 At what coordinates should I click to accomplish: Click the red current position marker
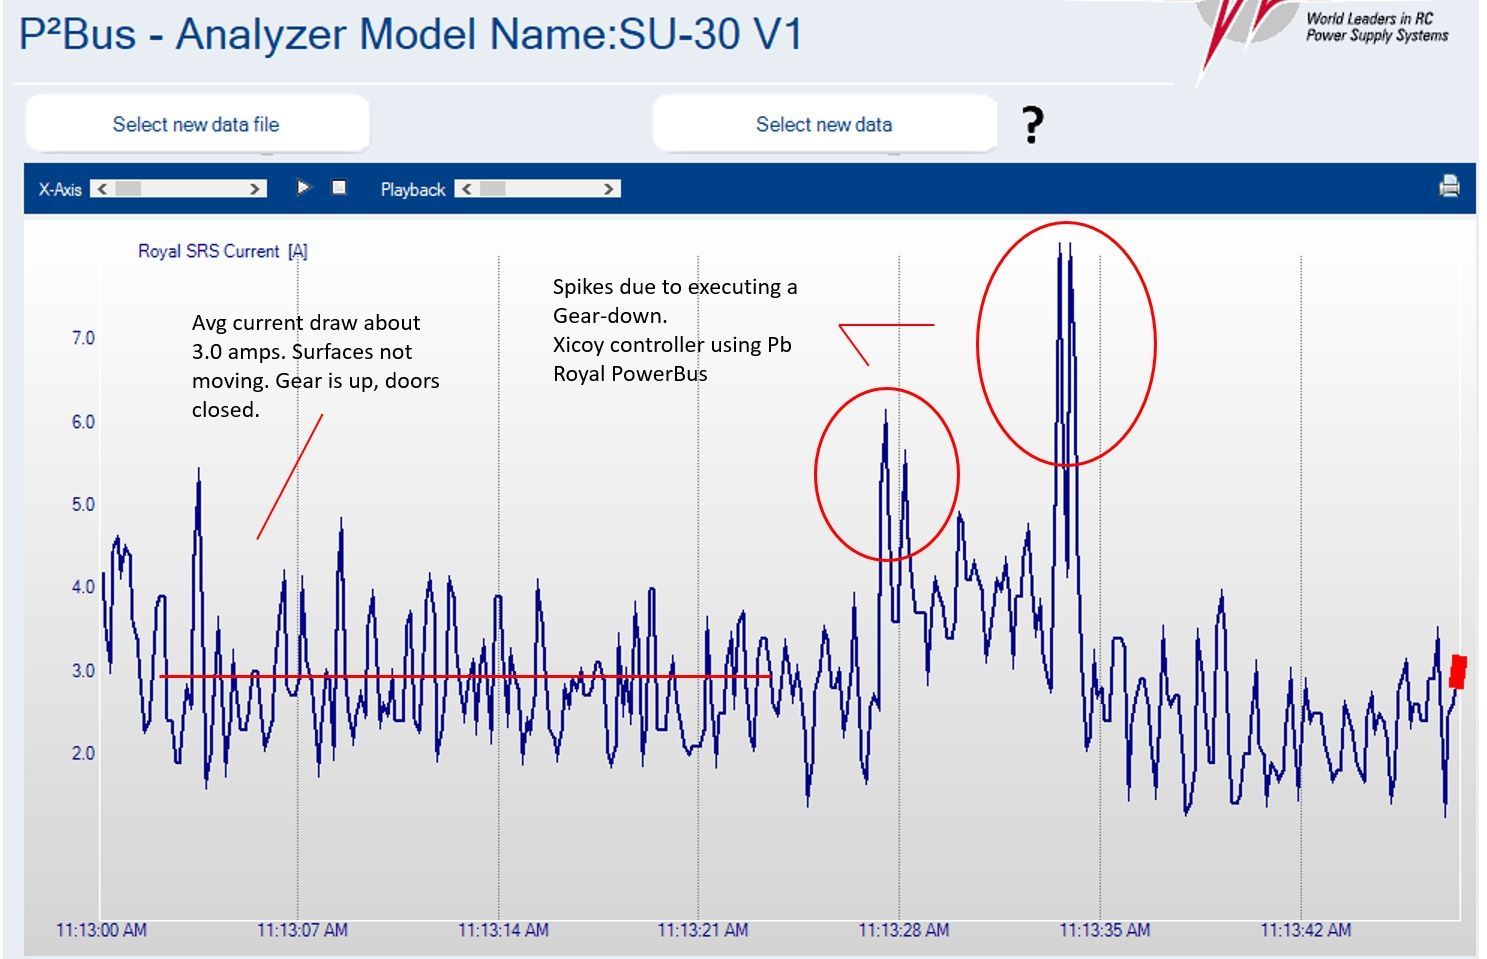(1458, 671)
